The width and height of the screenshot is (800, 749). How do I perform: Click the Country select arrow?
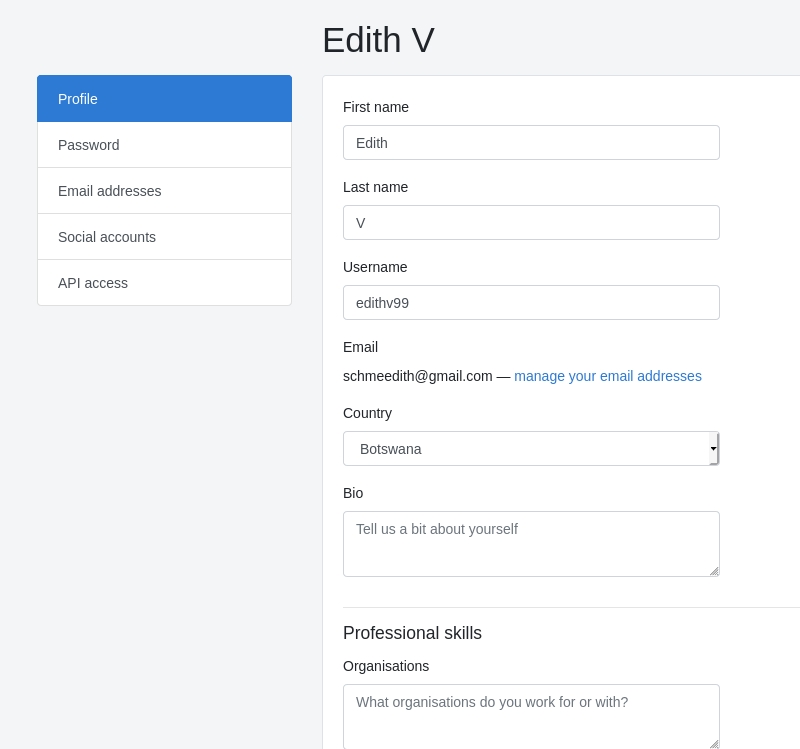coord(713,449)
